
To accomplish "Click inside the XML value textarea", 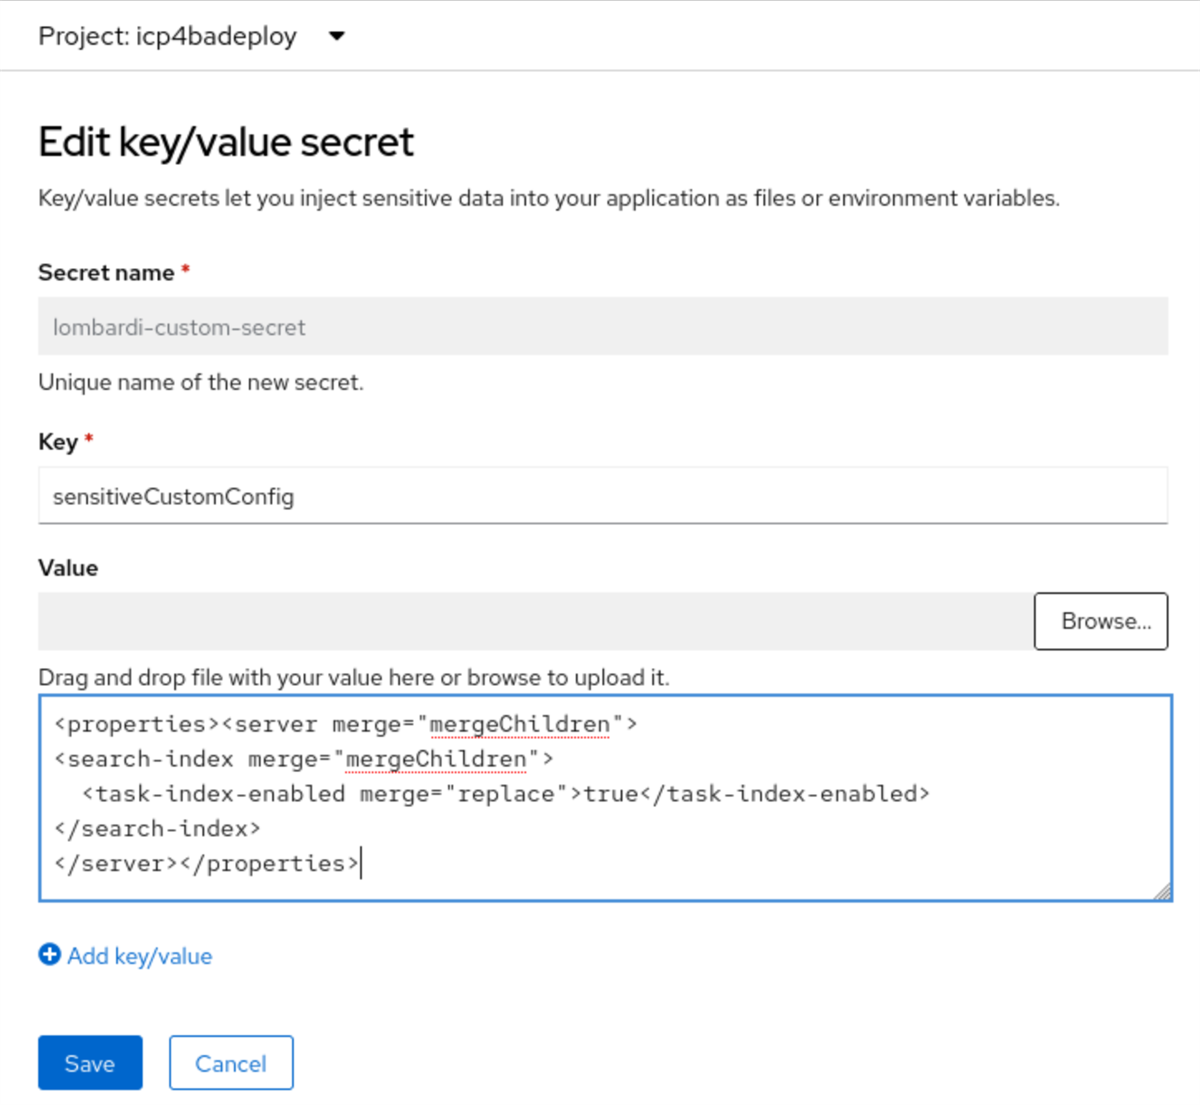I will pos(600,793).
